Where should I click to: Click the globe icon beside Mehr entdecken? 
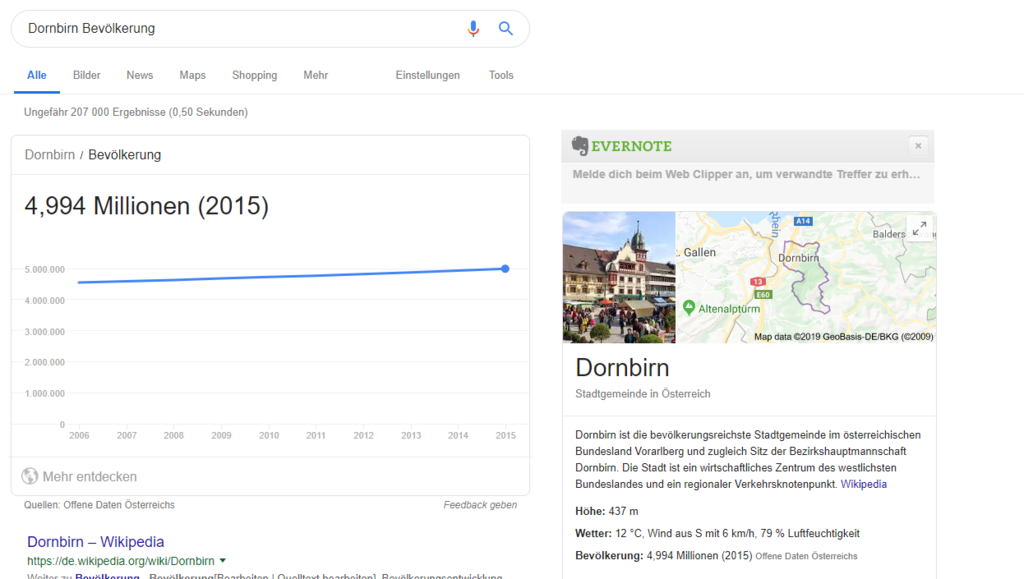point(30,477)
